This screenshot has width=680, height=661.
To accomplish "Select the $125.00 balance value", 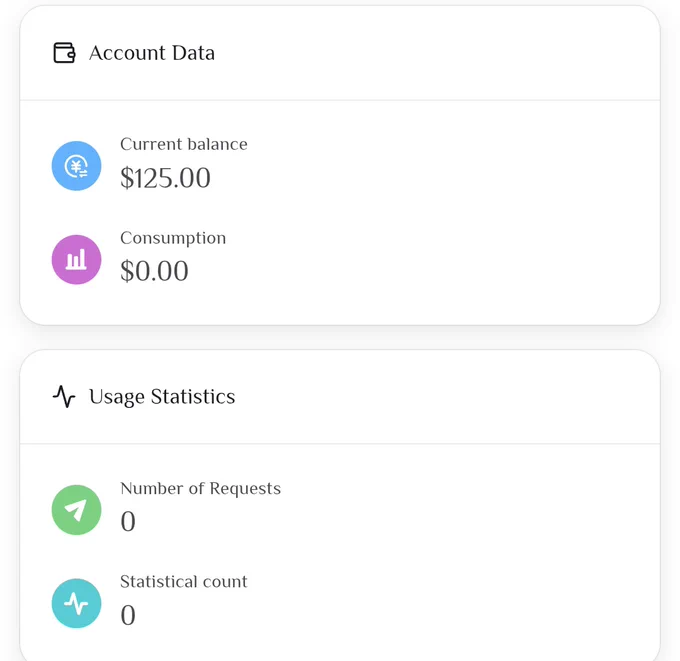I will (x=165, y=178).
